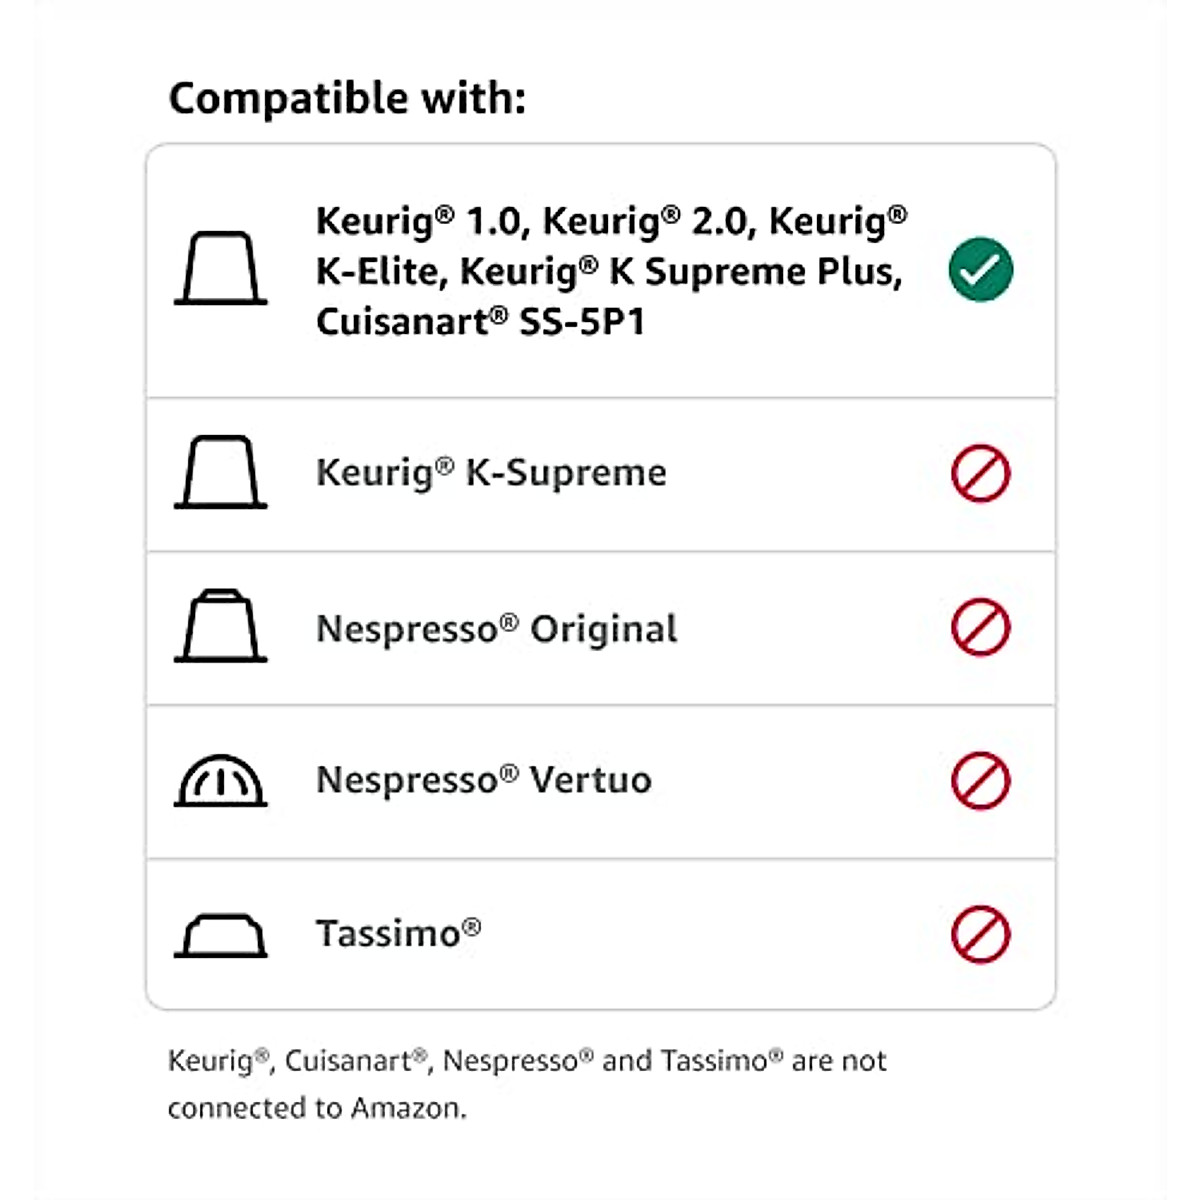Click the Nespresso Original capsule icon
This screenshot has height=1200, width=1200.
pyautogui.click(x=221, y=626)
